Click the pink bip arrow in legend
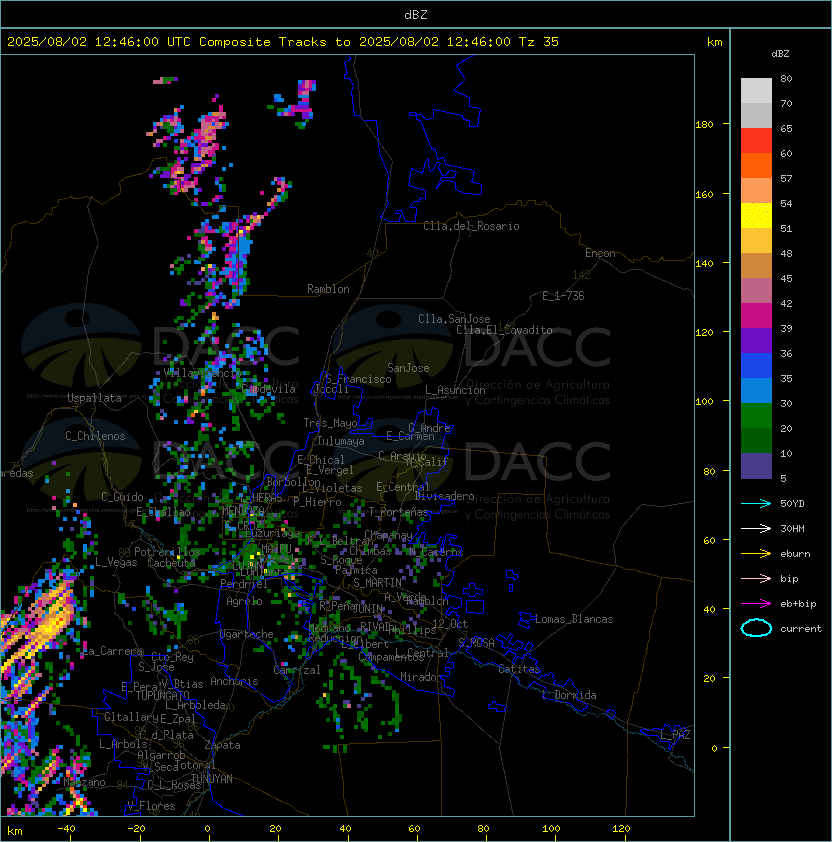The image size is (832, 842). point(756,578)
